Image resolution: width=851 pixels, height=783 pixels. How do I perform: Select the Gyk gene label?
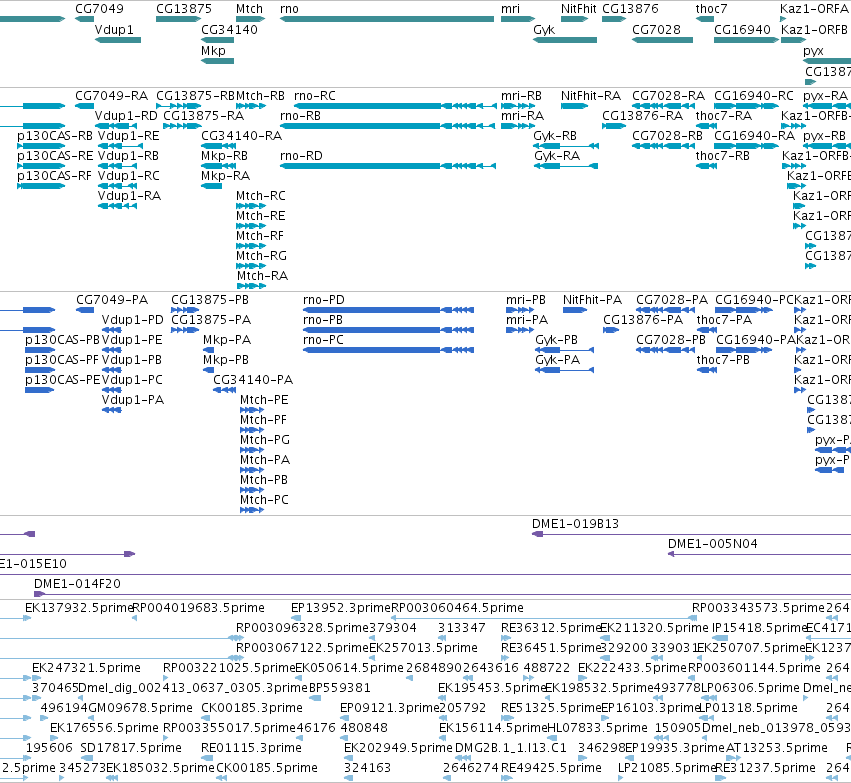point(544,30)
